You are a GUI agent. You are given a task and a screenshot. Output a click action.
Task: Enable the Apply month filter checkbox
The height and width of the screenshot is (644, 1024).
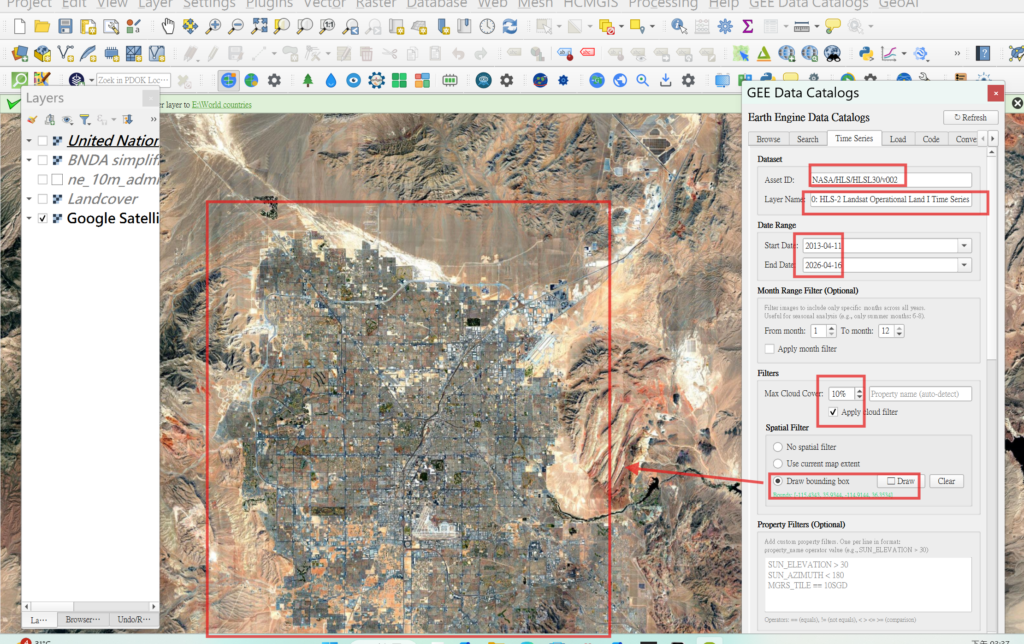coord(770,349)
